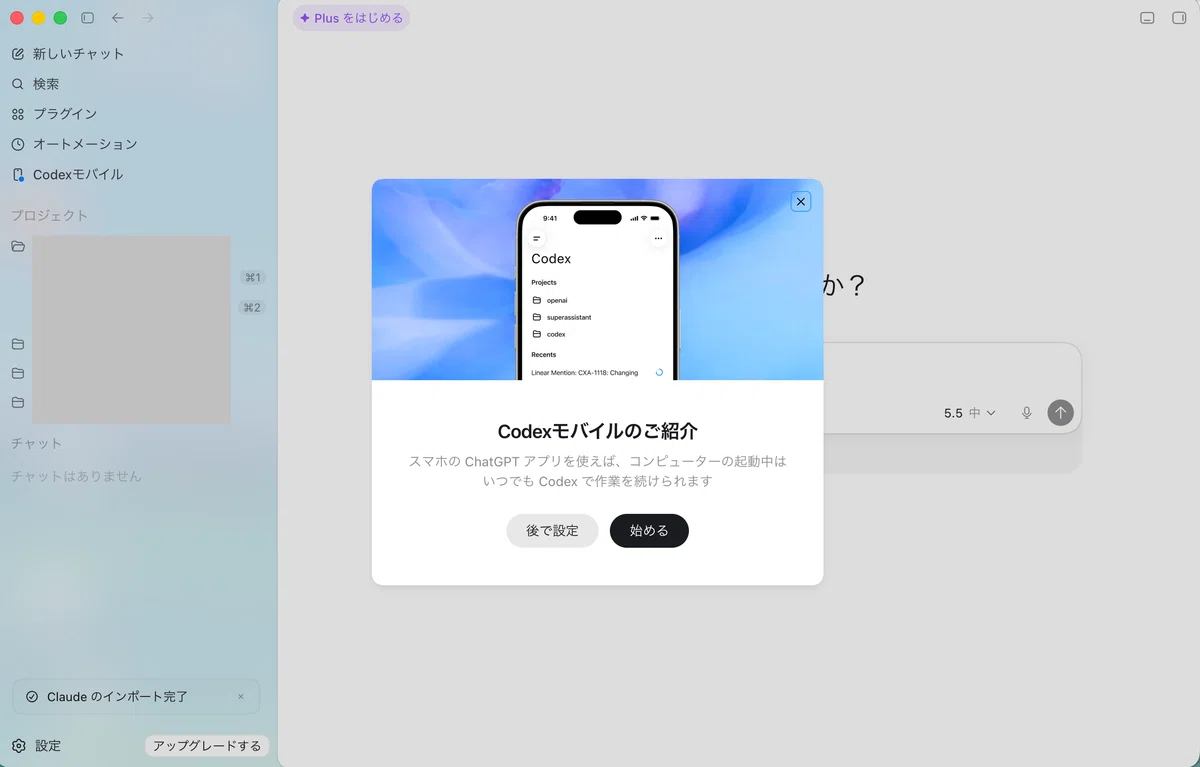Open the 5.5 中 model dropdown
Screen dimensions: 1200x767
click(x=970, y=413)
